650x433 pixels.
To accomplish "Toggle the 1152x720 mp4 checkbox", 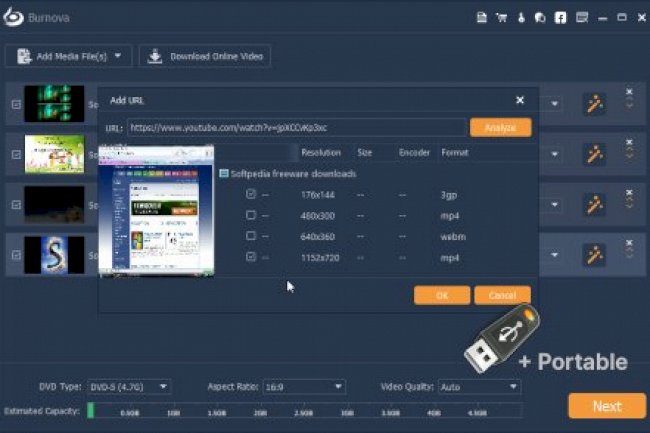I will (251, 257).
